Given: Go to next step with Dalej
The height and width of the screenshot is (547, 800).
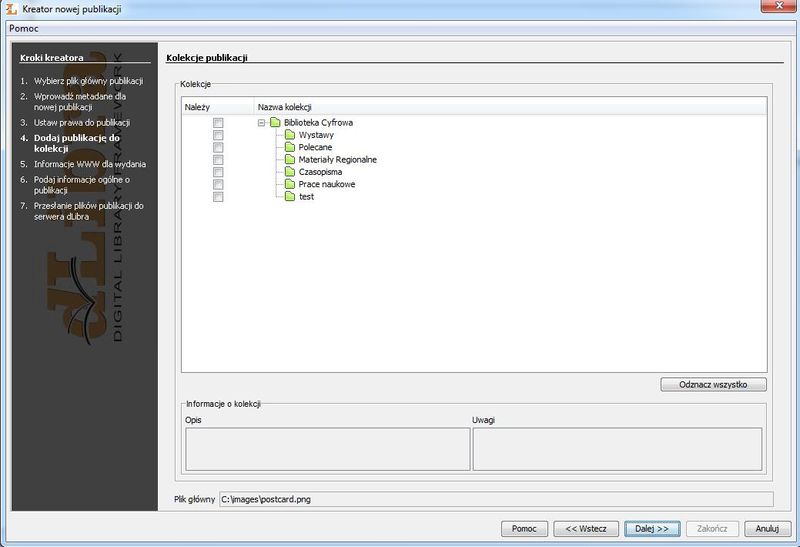Looking at the screenshot, I should tap(651, 528).
